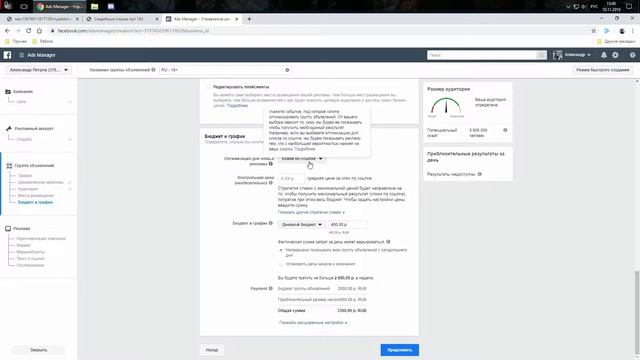Image resolution: width=640 pixels, height=360 pixels.
Task: Click Режим быстрого создания button
Action: pos(602,70)
